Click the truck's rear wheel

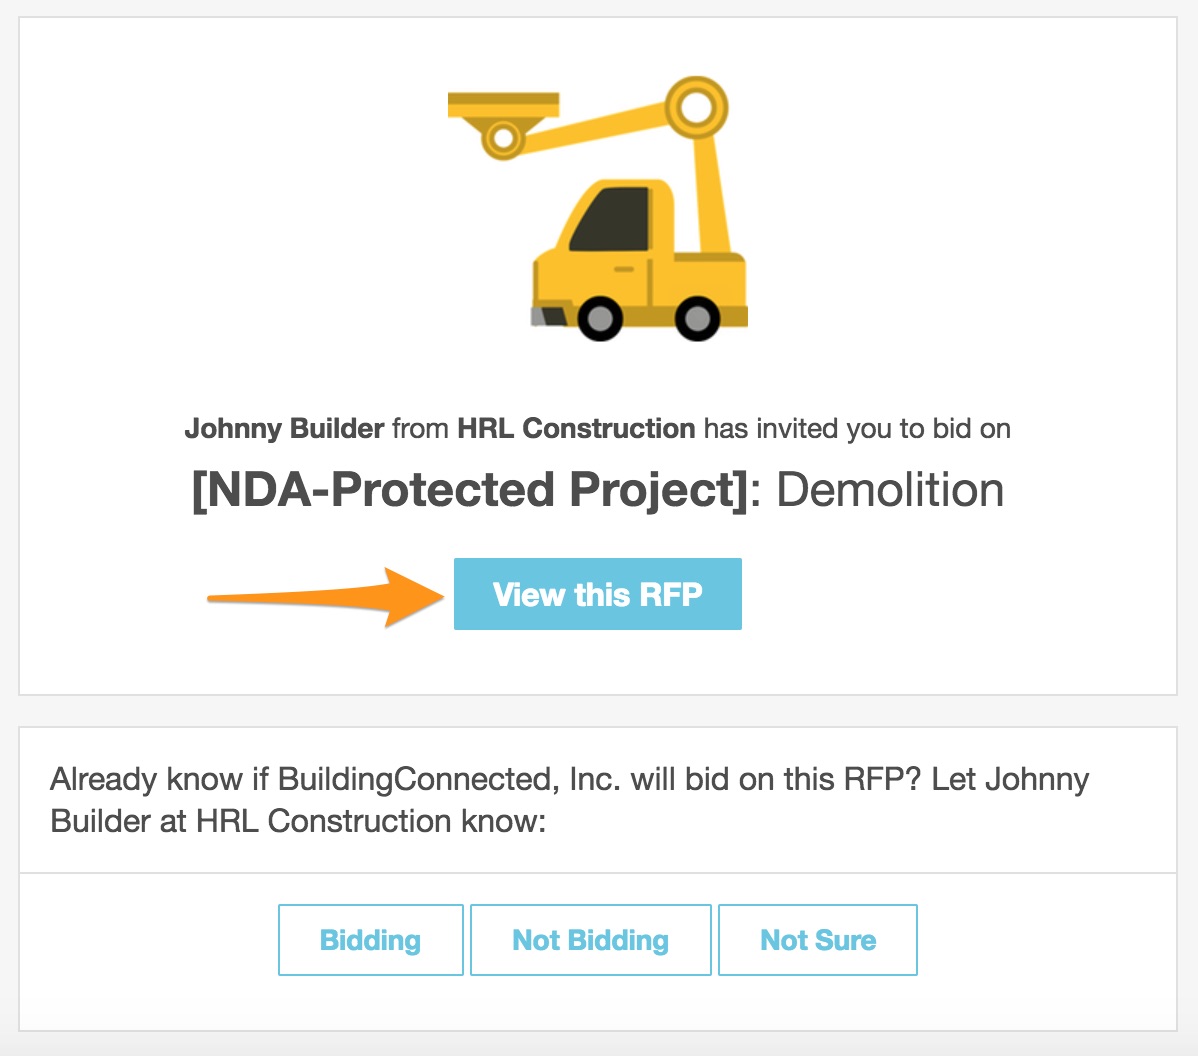click(x=696, y=319)
